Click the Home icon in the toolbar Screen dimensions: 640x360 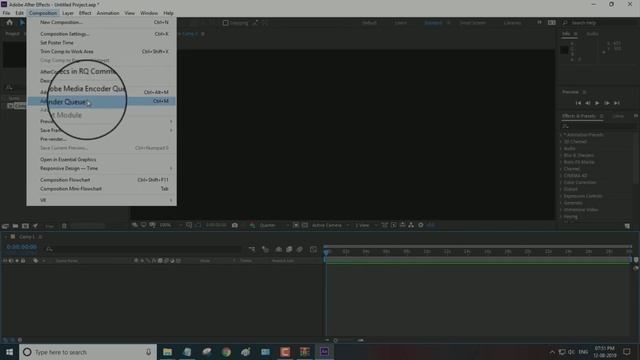[x=9, y=23]
